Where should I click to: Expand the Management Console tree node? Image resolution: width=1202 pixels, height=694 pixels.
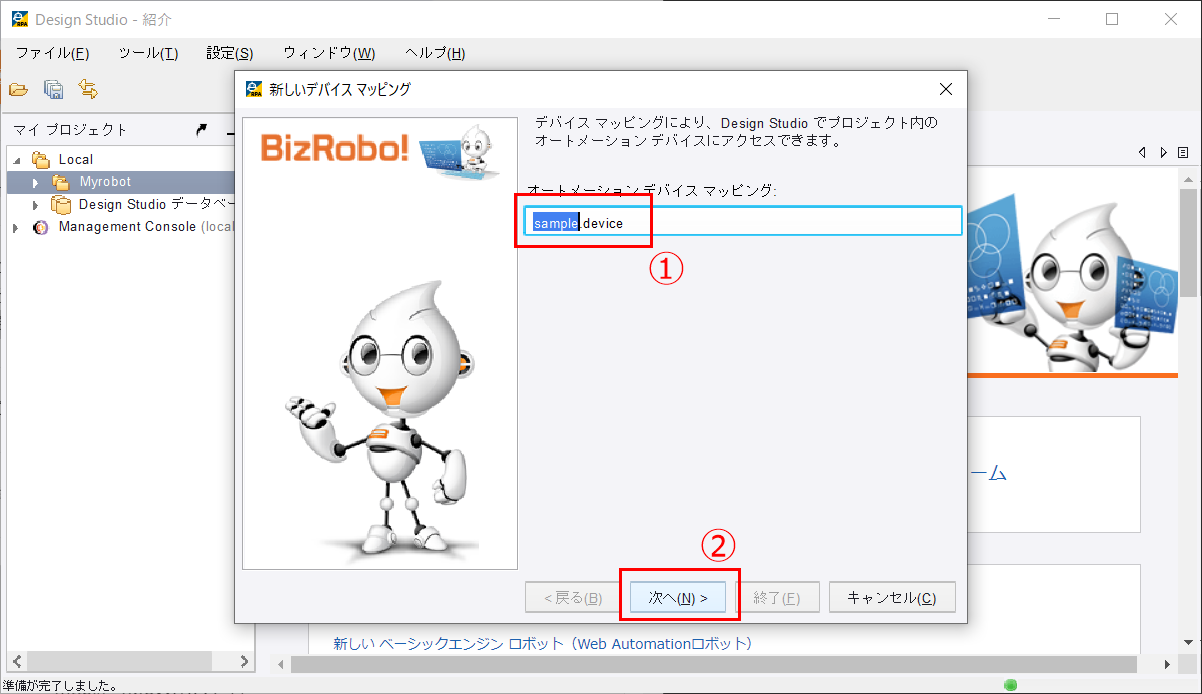pos(16,227)
